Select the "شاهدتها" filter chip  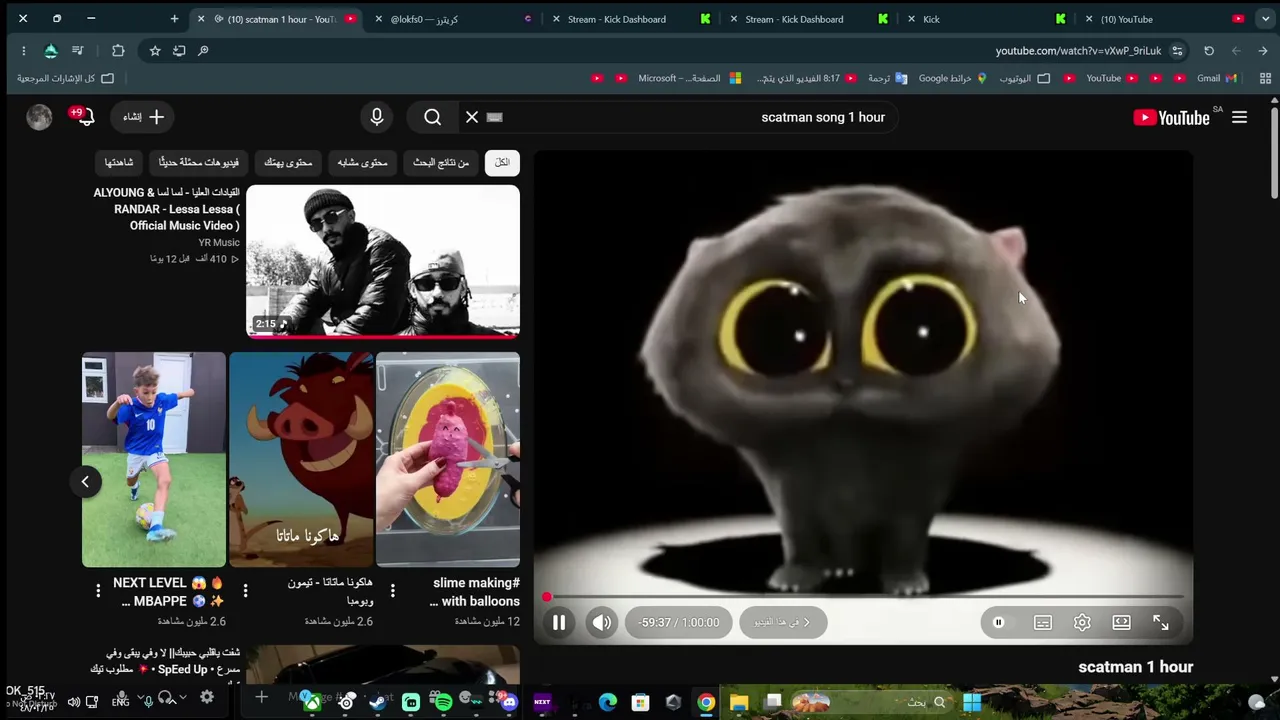(119, 162)
